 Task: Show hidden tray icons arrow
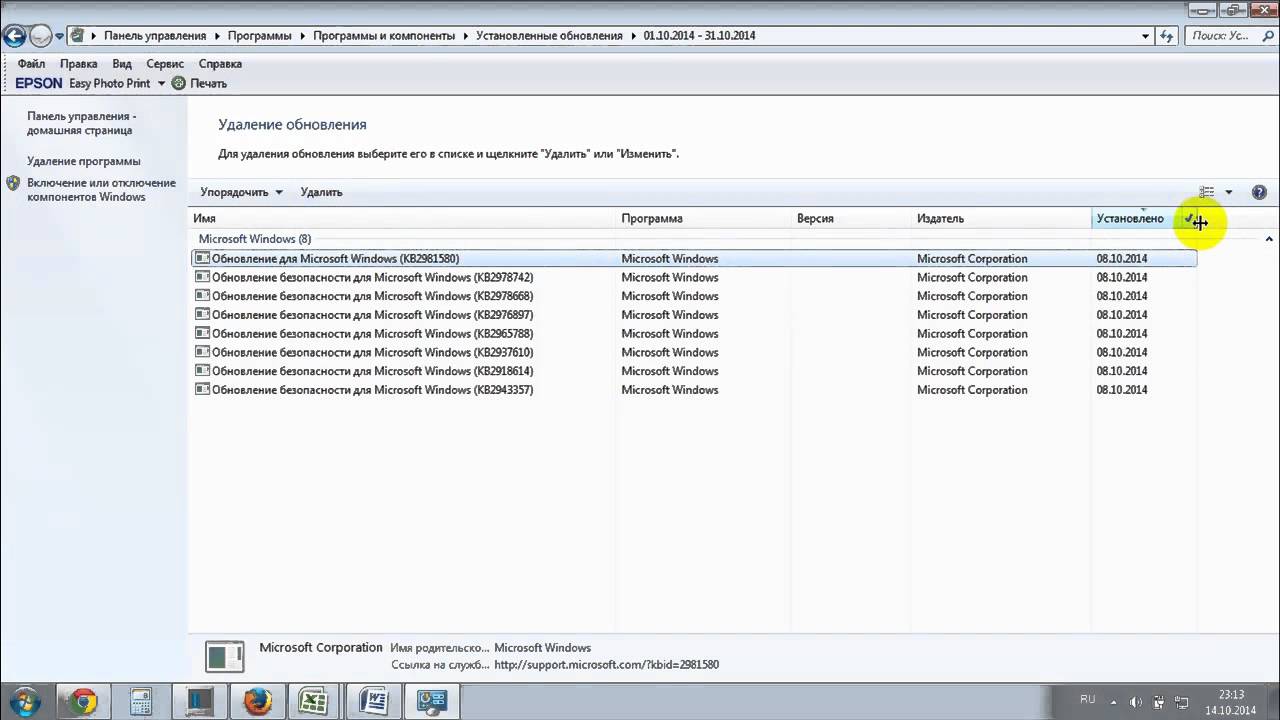click(x=1113, y=701)
